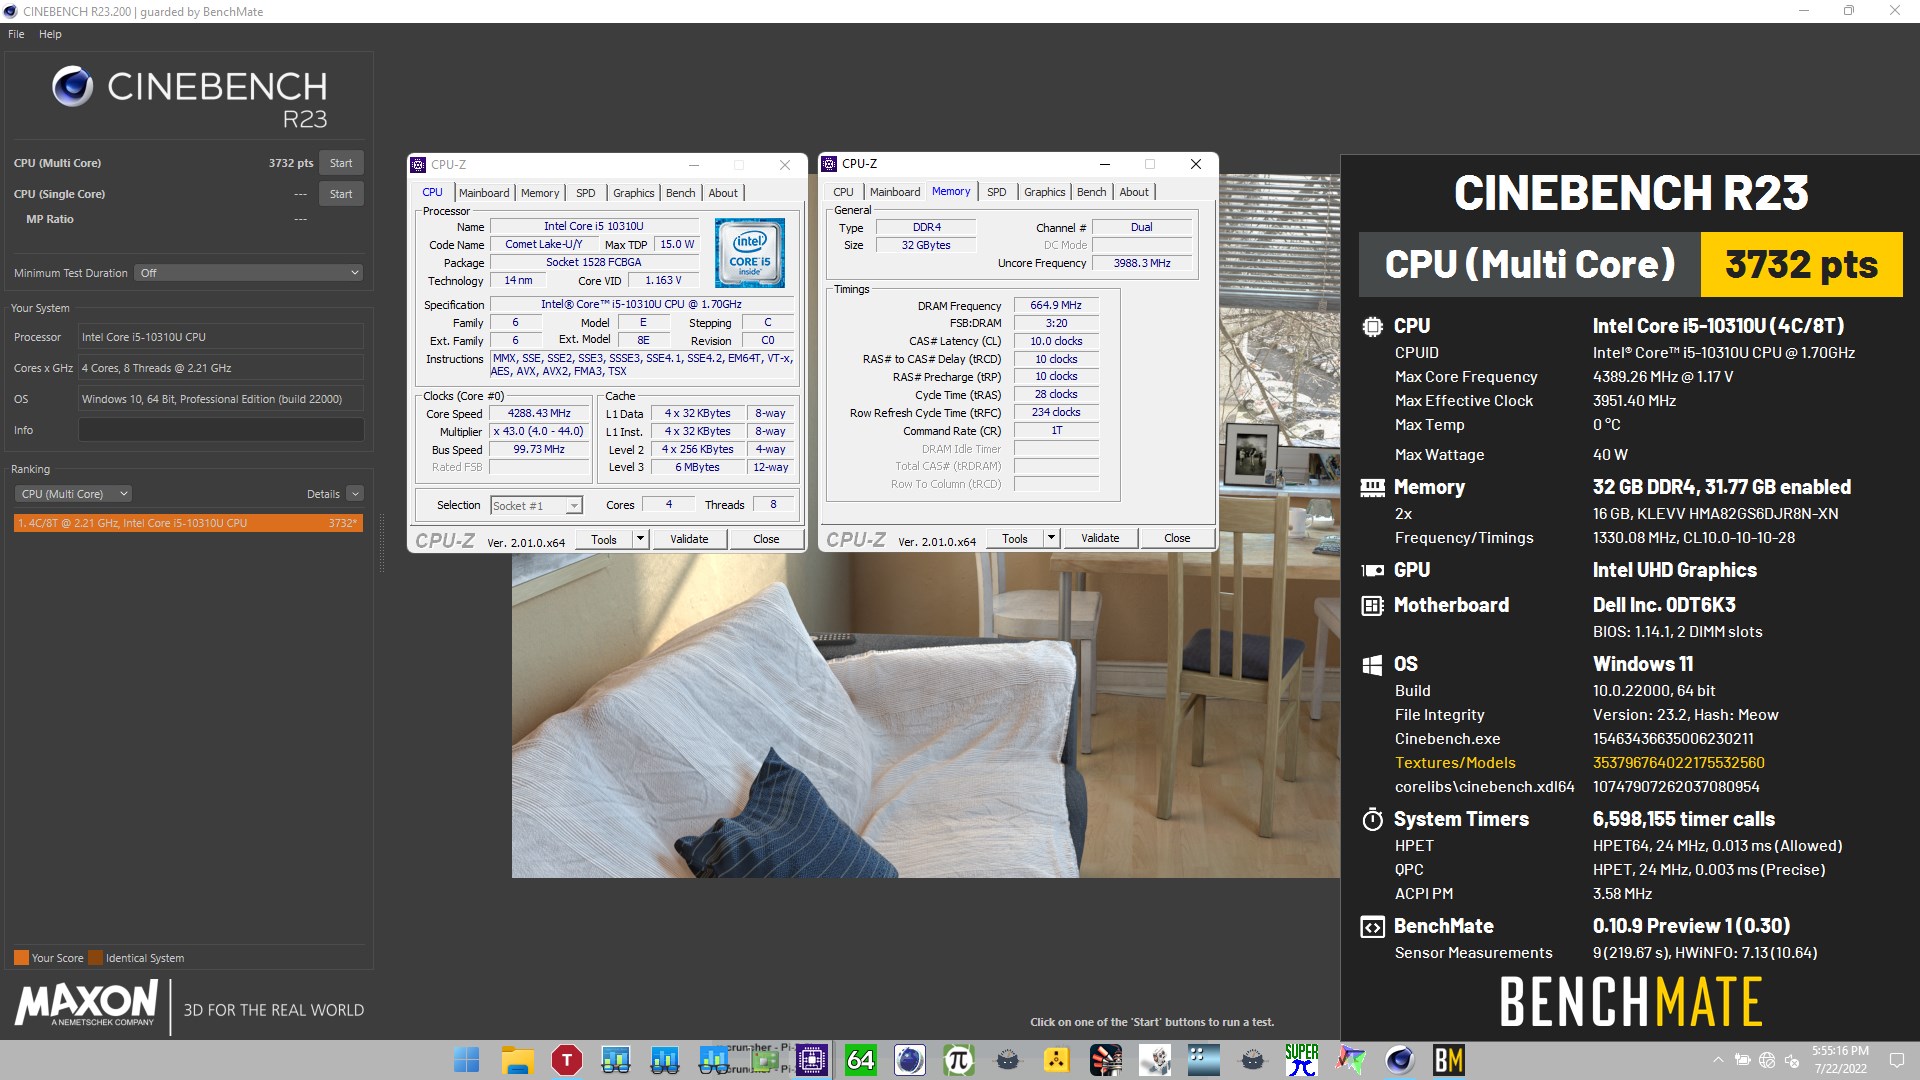Click Validate in right CPU-Z window
Screen dimensions: 1920x1080
point(1100,538)
